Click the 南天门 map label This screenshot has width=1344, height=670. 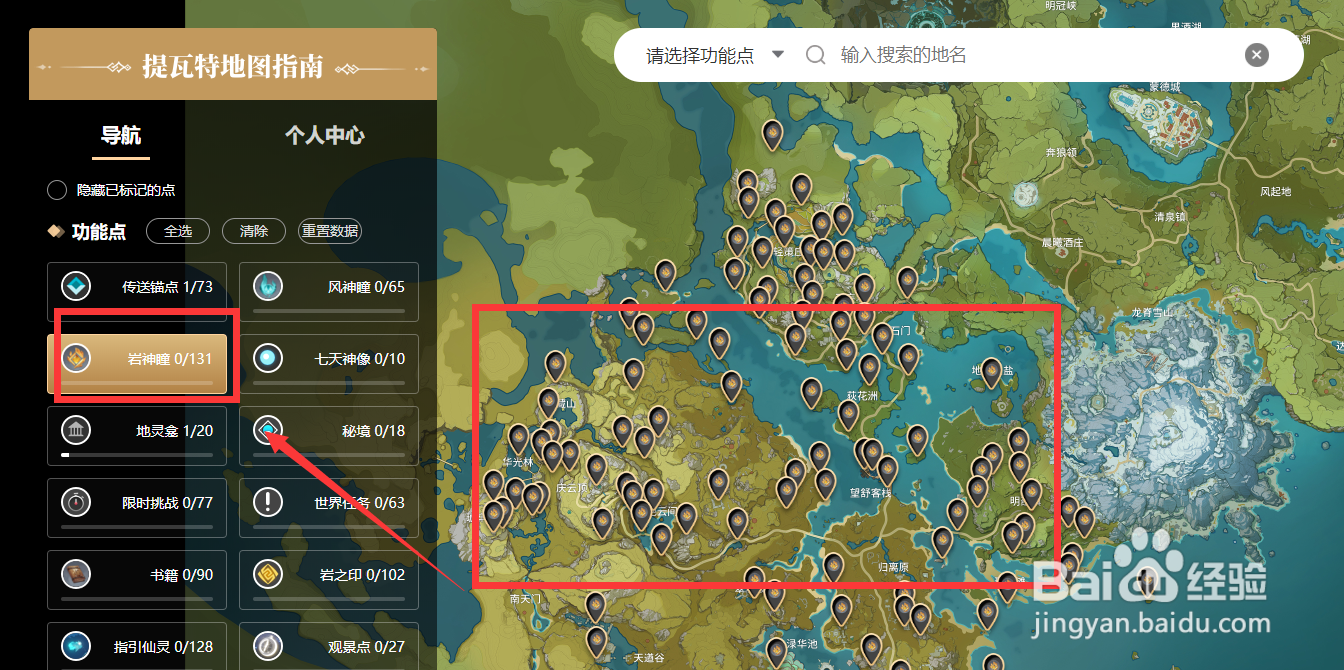[x=525, y=599]
